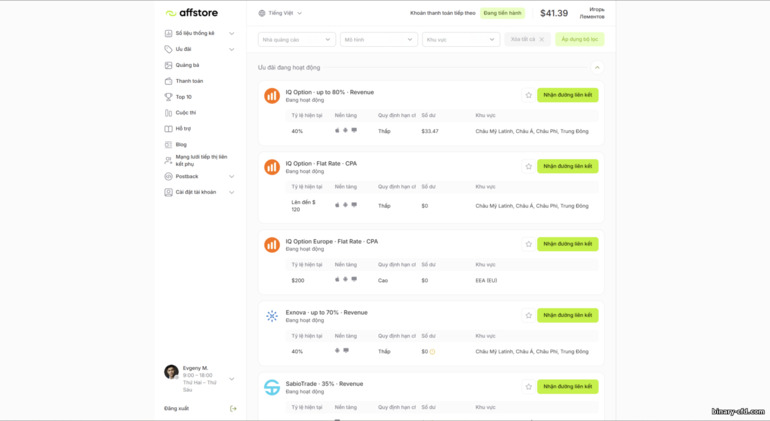Star the IQ Option Flat Rate CPA offer

(528, 167)
